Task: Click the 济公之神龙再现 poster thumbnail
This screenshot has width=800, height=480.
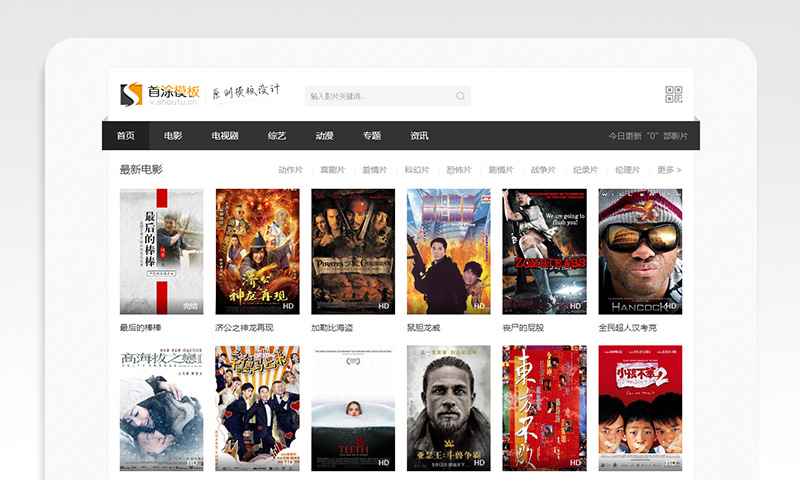Action: (x=257, y=251)
